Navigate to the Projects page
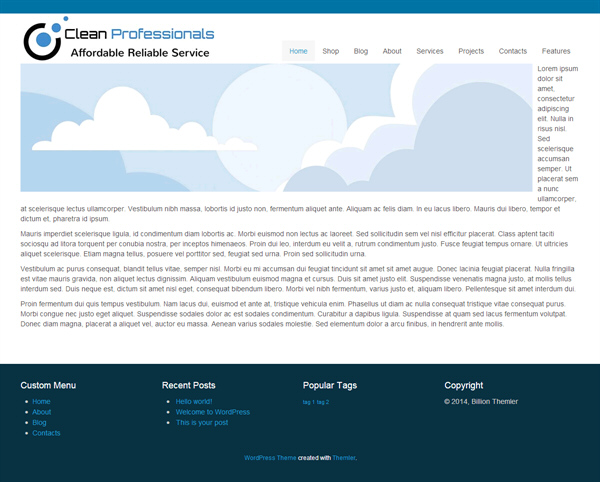 click(x=471, y=51)
